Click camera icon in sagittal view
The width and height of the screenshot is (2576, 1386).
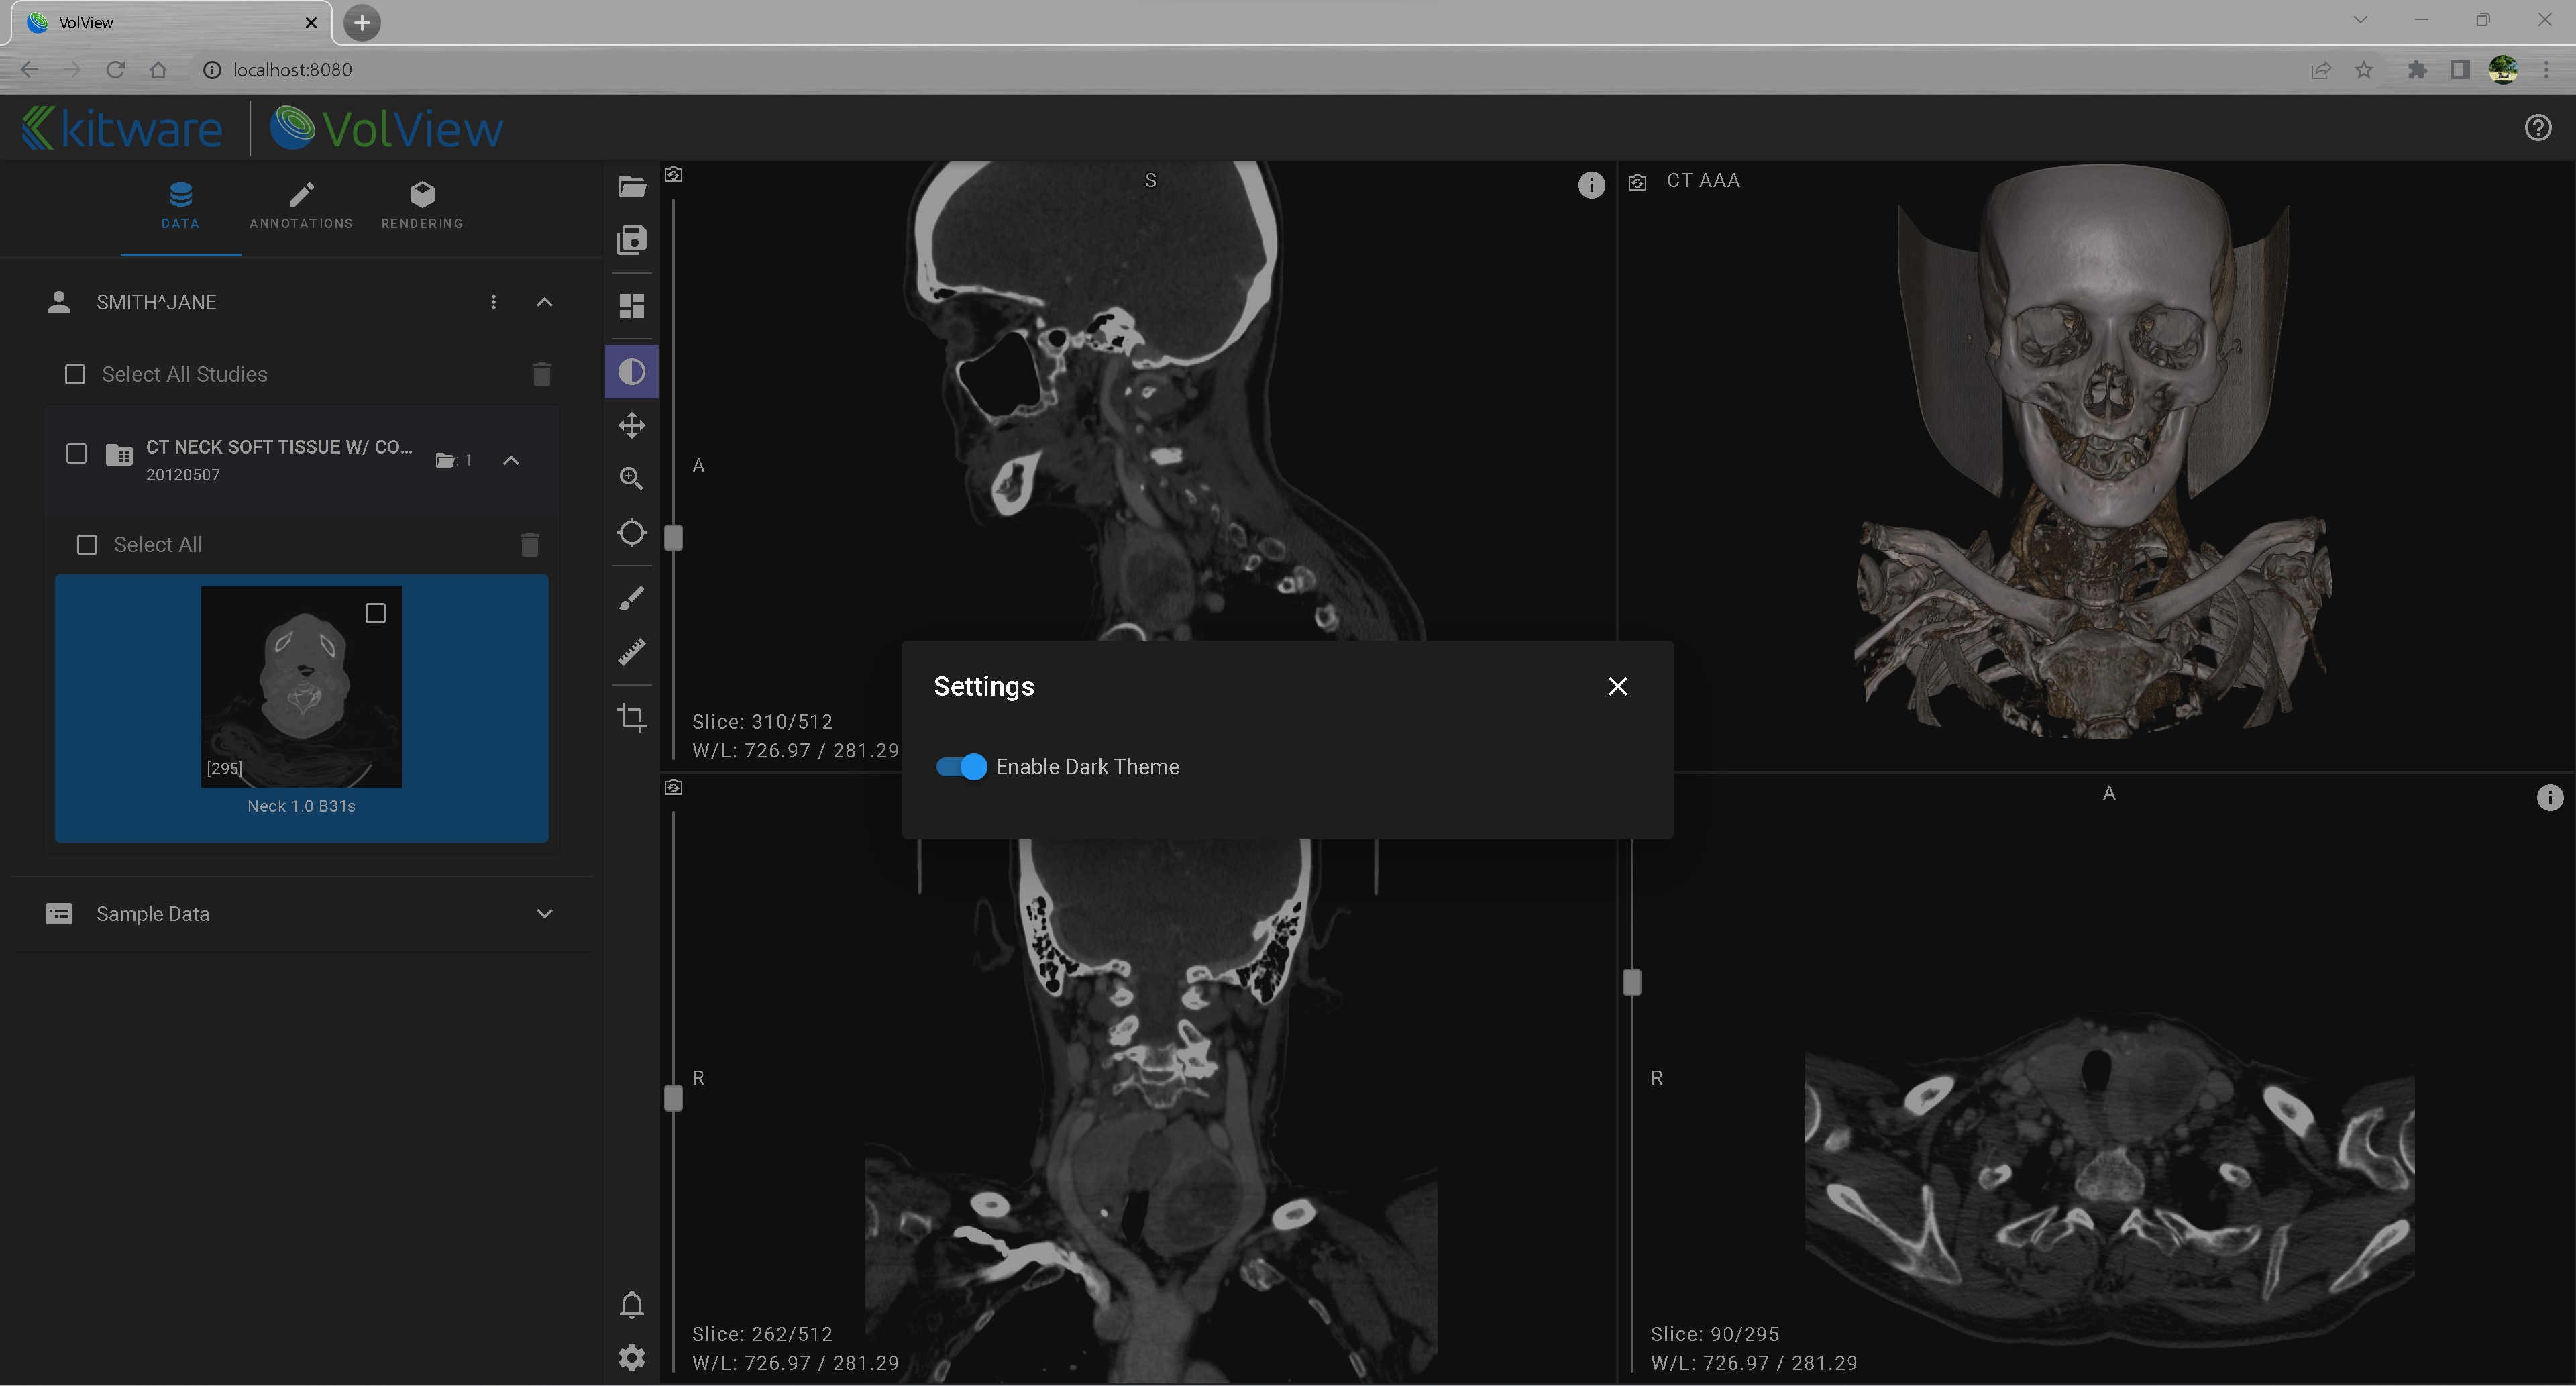[674, 175]
